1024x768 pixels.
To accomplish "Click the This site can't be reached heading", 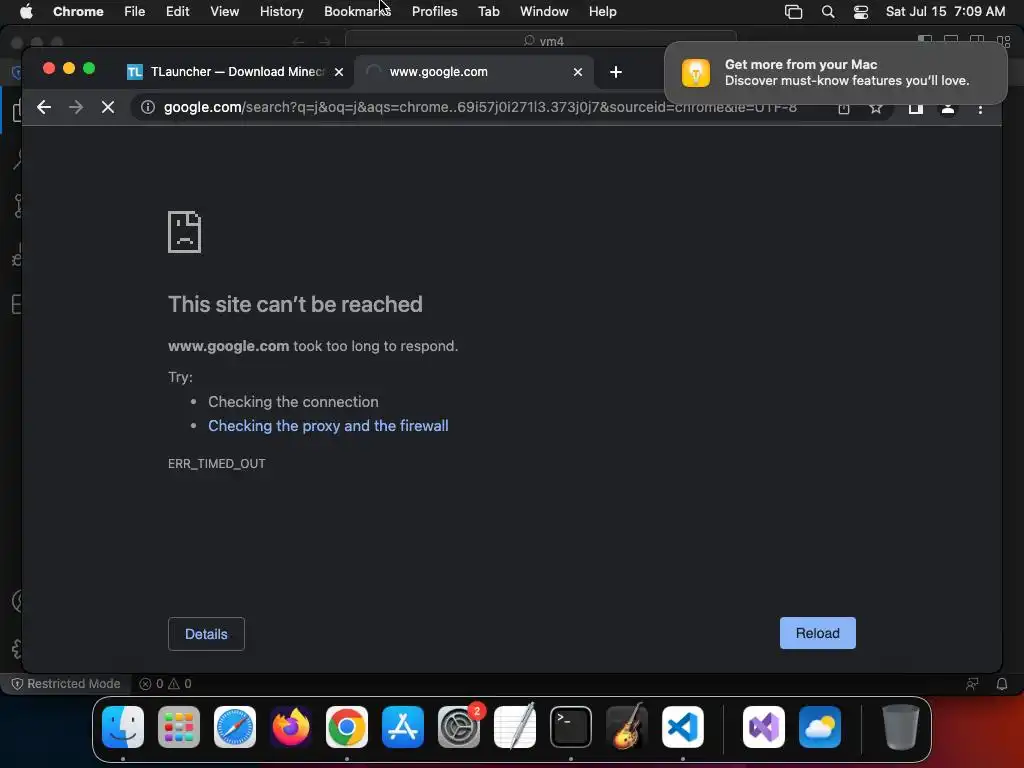I will (295, 304).
